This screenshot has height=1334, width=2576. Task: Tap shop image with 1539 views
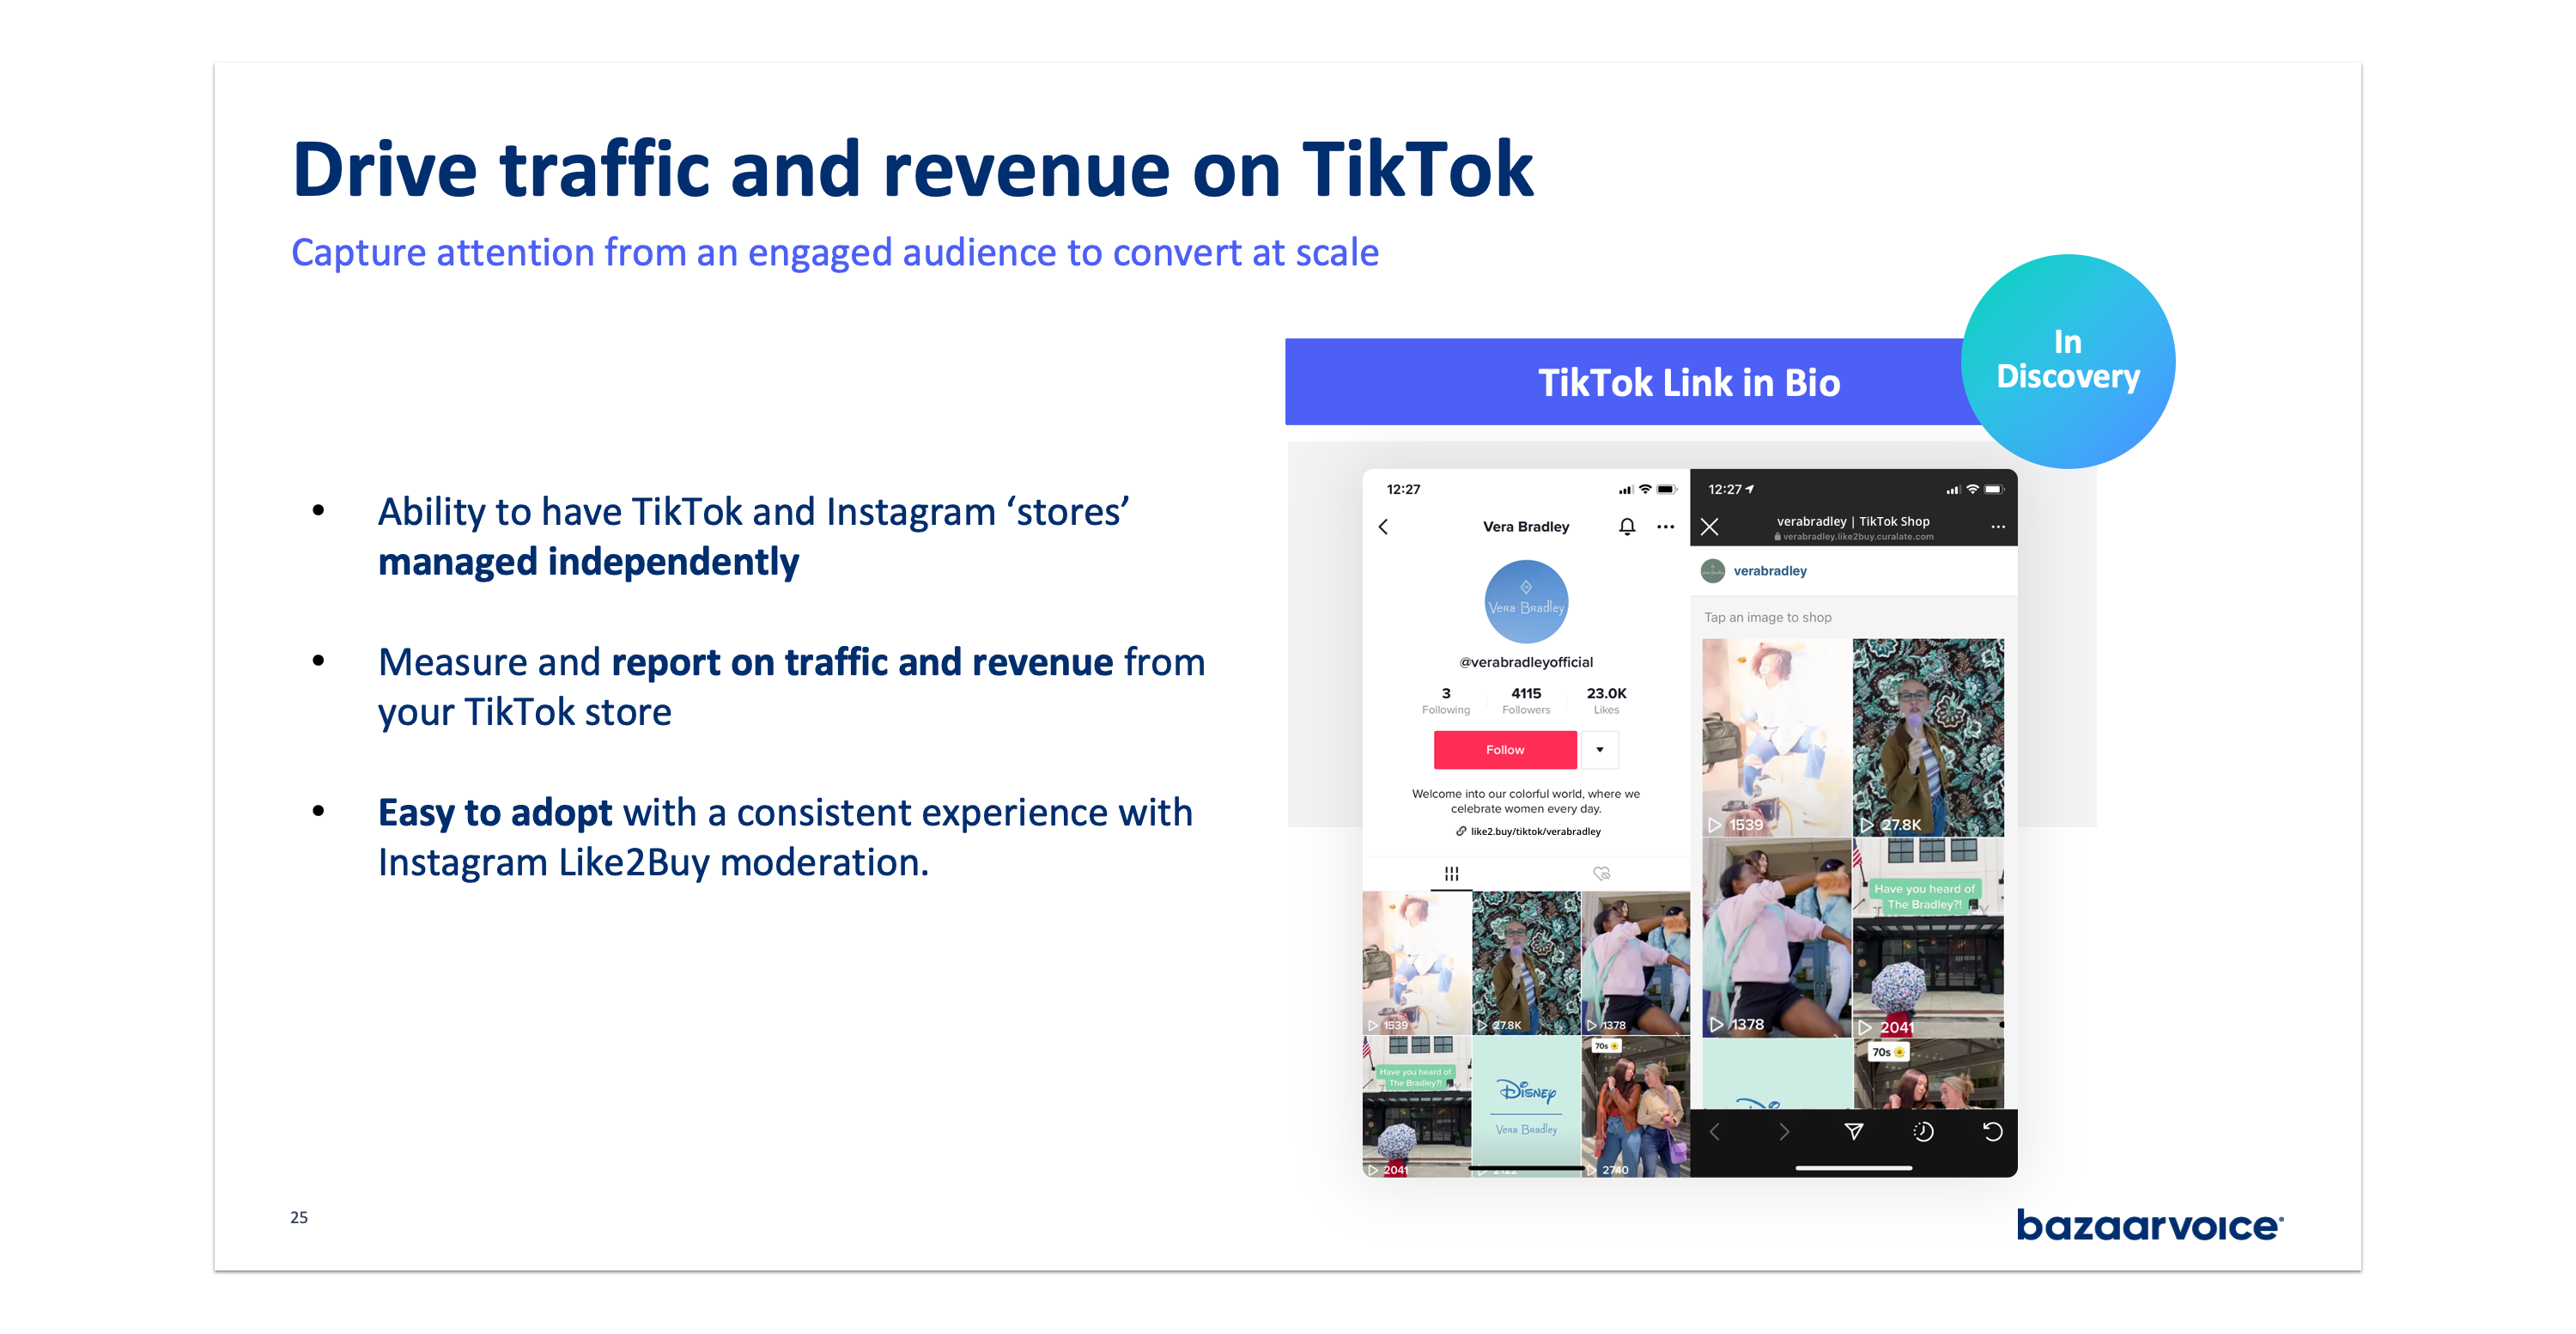[x=1776, y=737]
